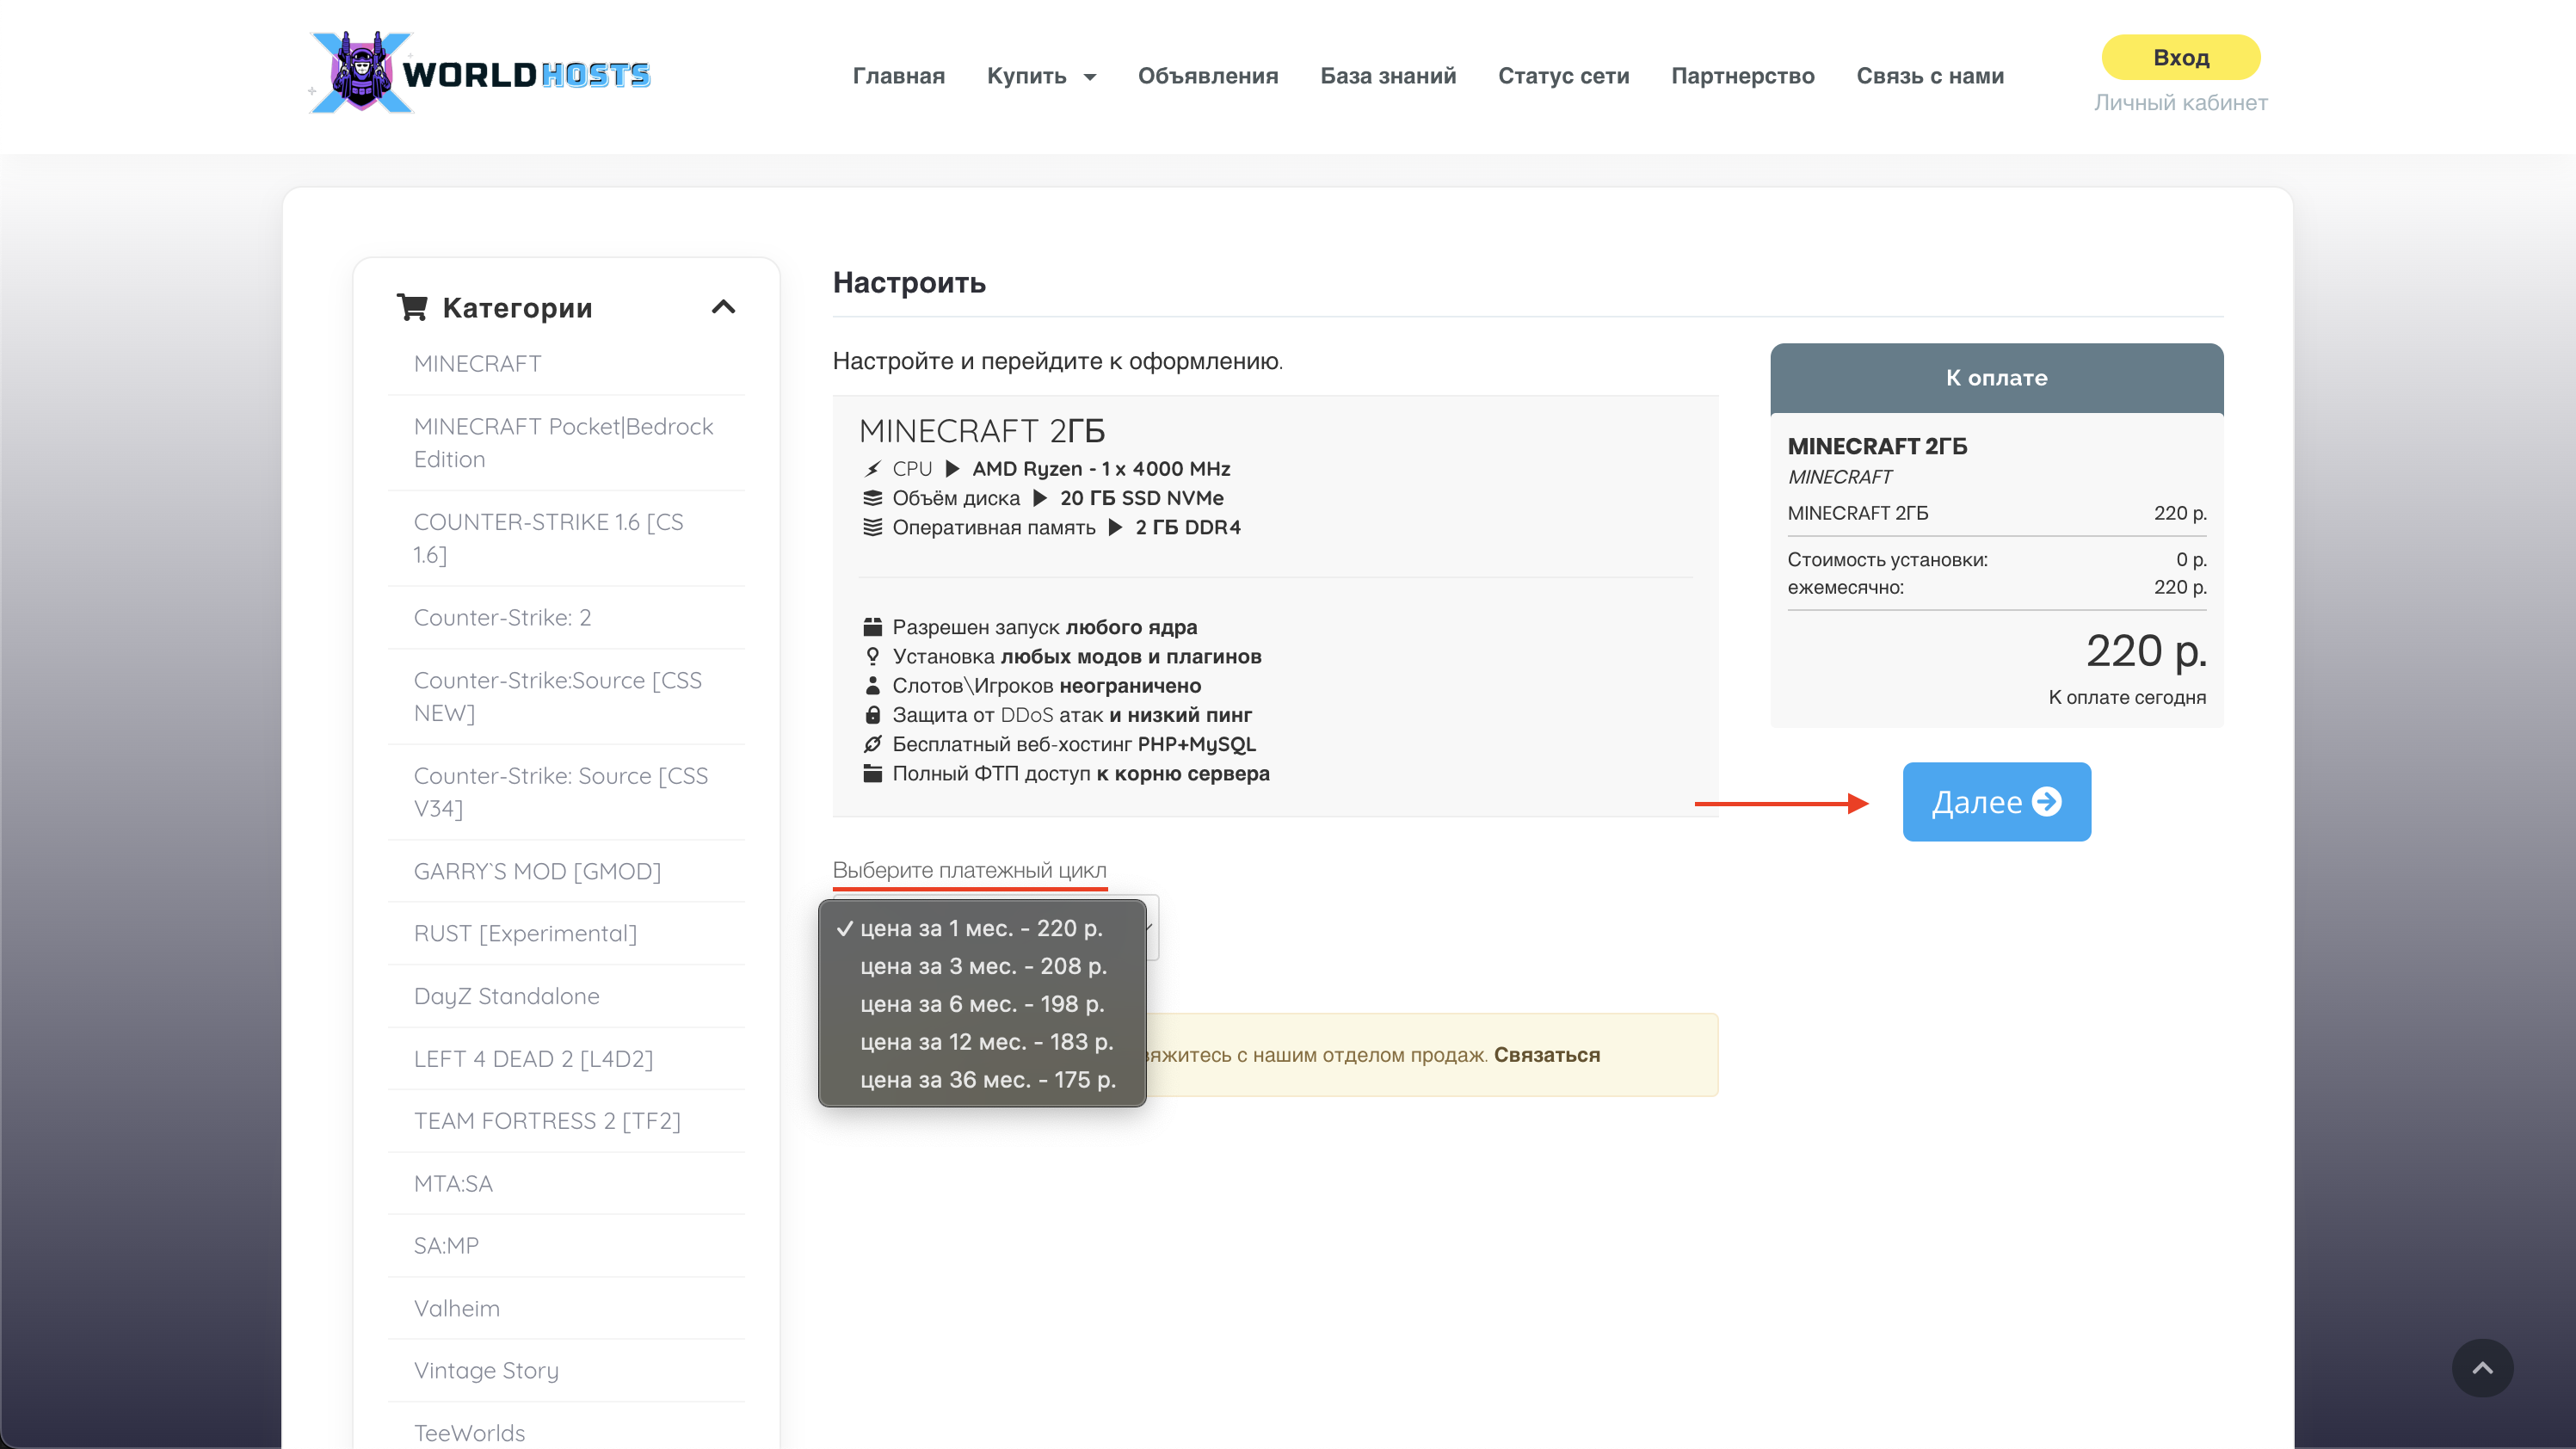Open MINECRAFT Pocket|Bedrock Edition category
This screenshot has height=1449, width=2576.
563,442
